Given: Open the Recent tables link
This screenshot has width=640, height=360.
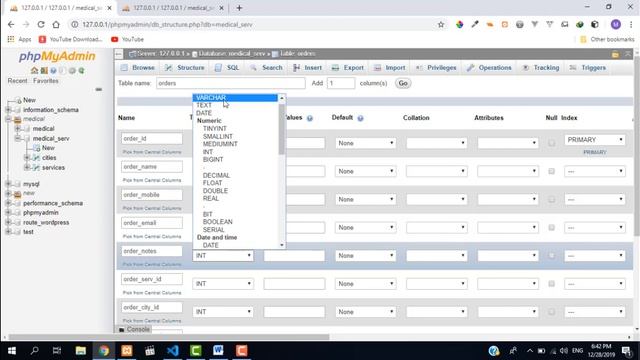Looking at the screenshot, I should [x=18, y=81].
